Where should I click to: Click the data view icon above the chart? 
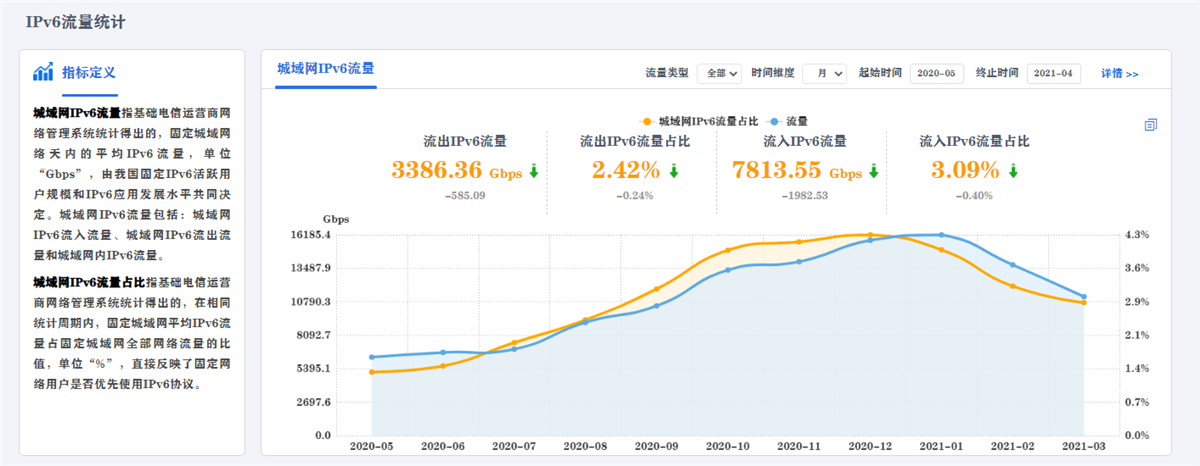1150,125
